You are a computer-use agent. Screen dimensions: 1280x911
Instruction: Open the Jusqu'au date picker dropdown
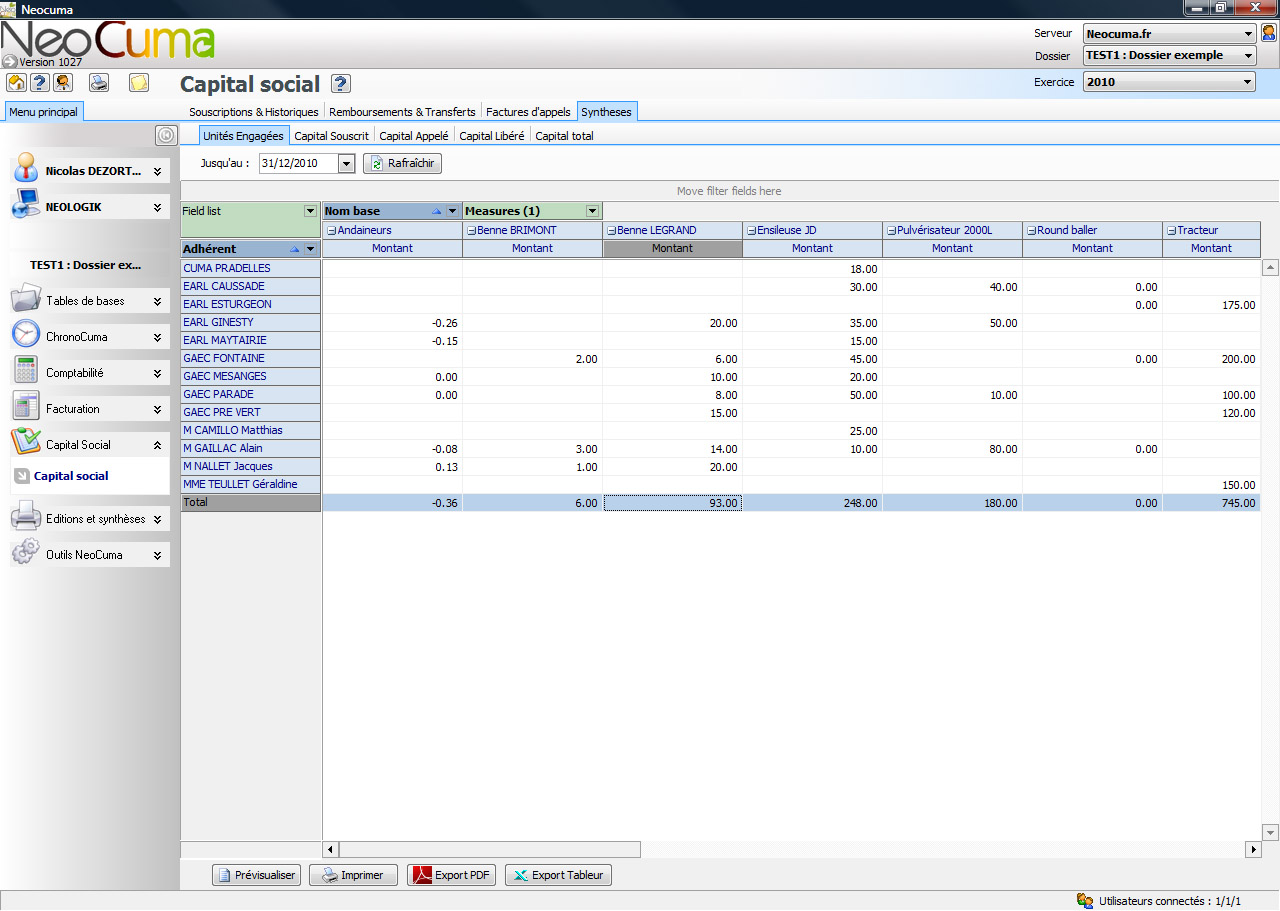click(x=346, y=163)
